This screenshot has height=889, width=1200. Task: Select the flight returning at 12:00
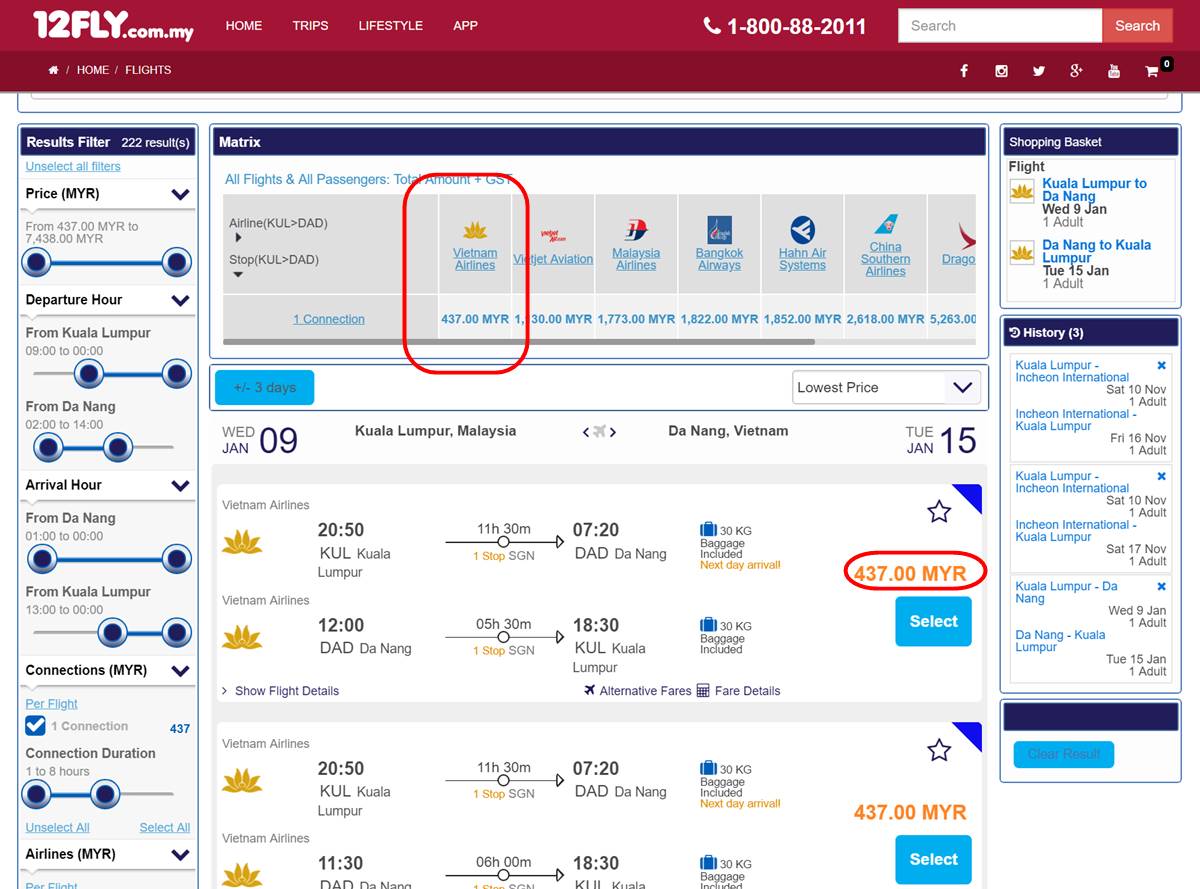point(934,621)
